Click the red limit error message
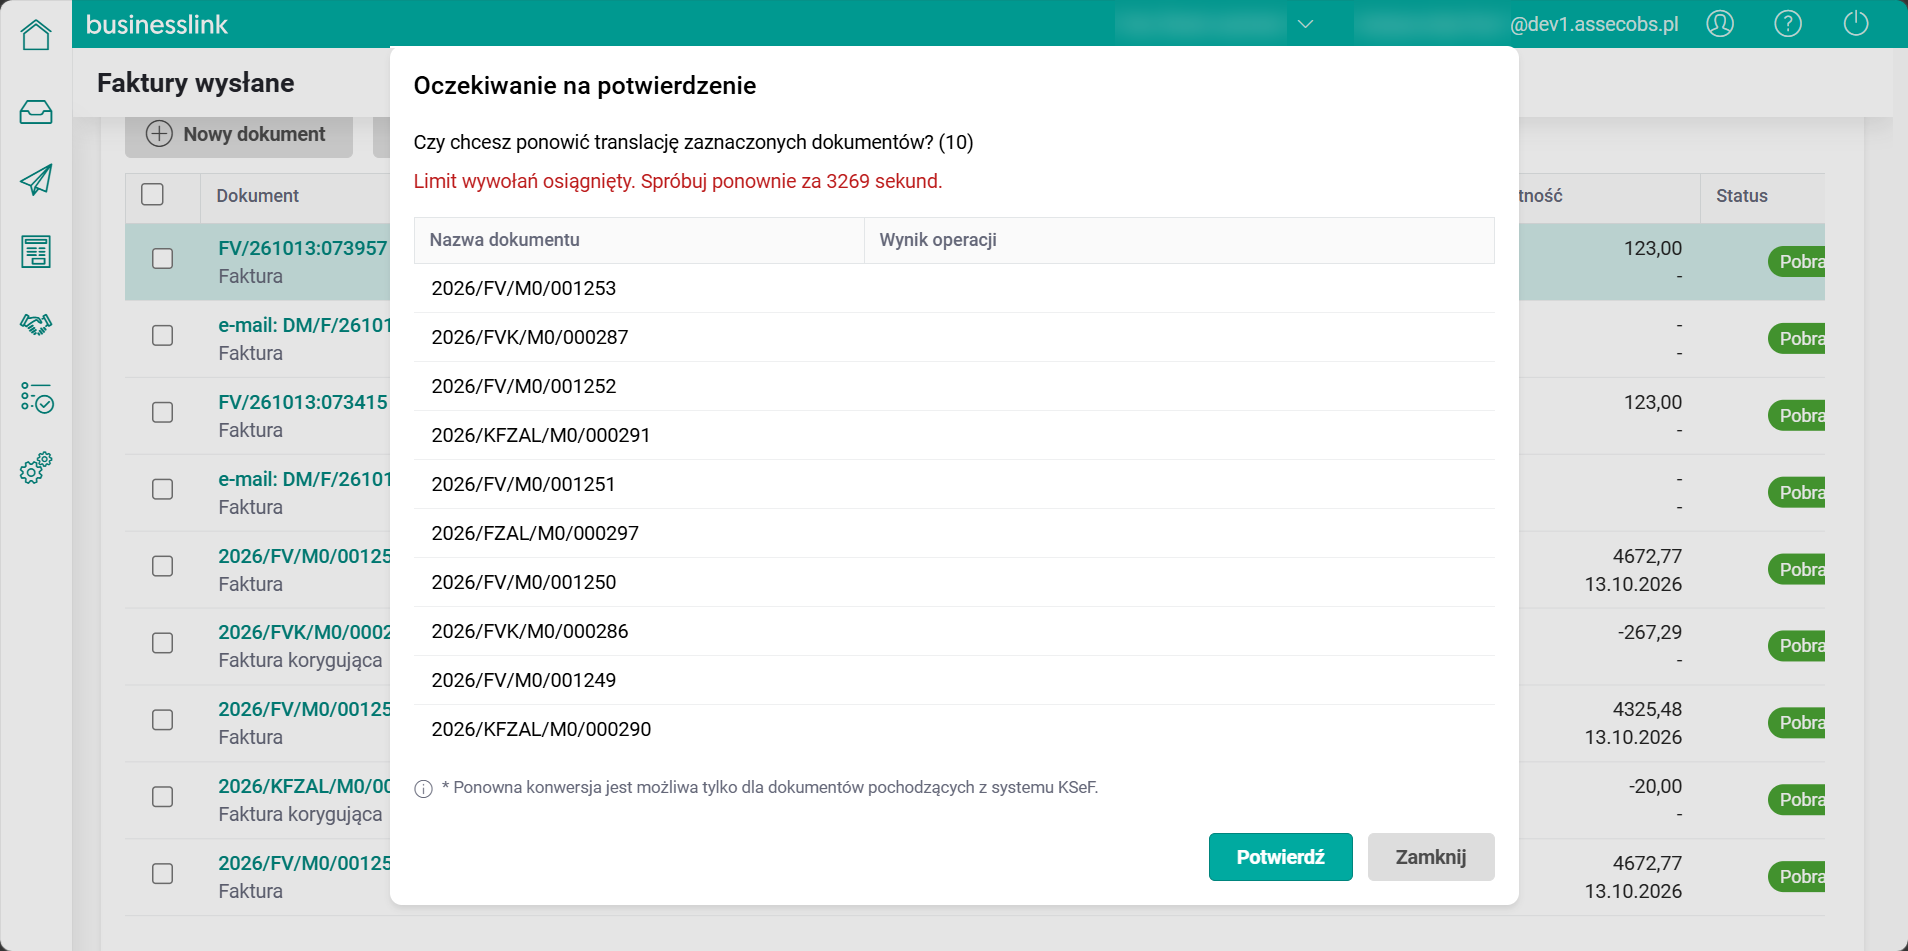The height and width of the screenshot is (951, 1908). click(678, 181)
